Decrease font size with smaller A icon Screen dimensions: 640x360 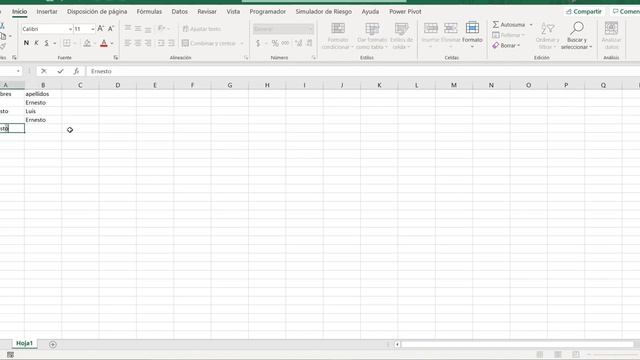point(111,29)
